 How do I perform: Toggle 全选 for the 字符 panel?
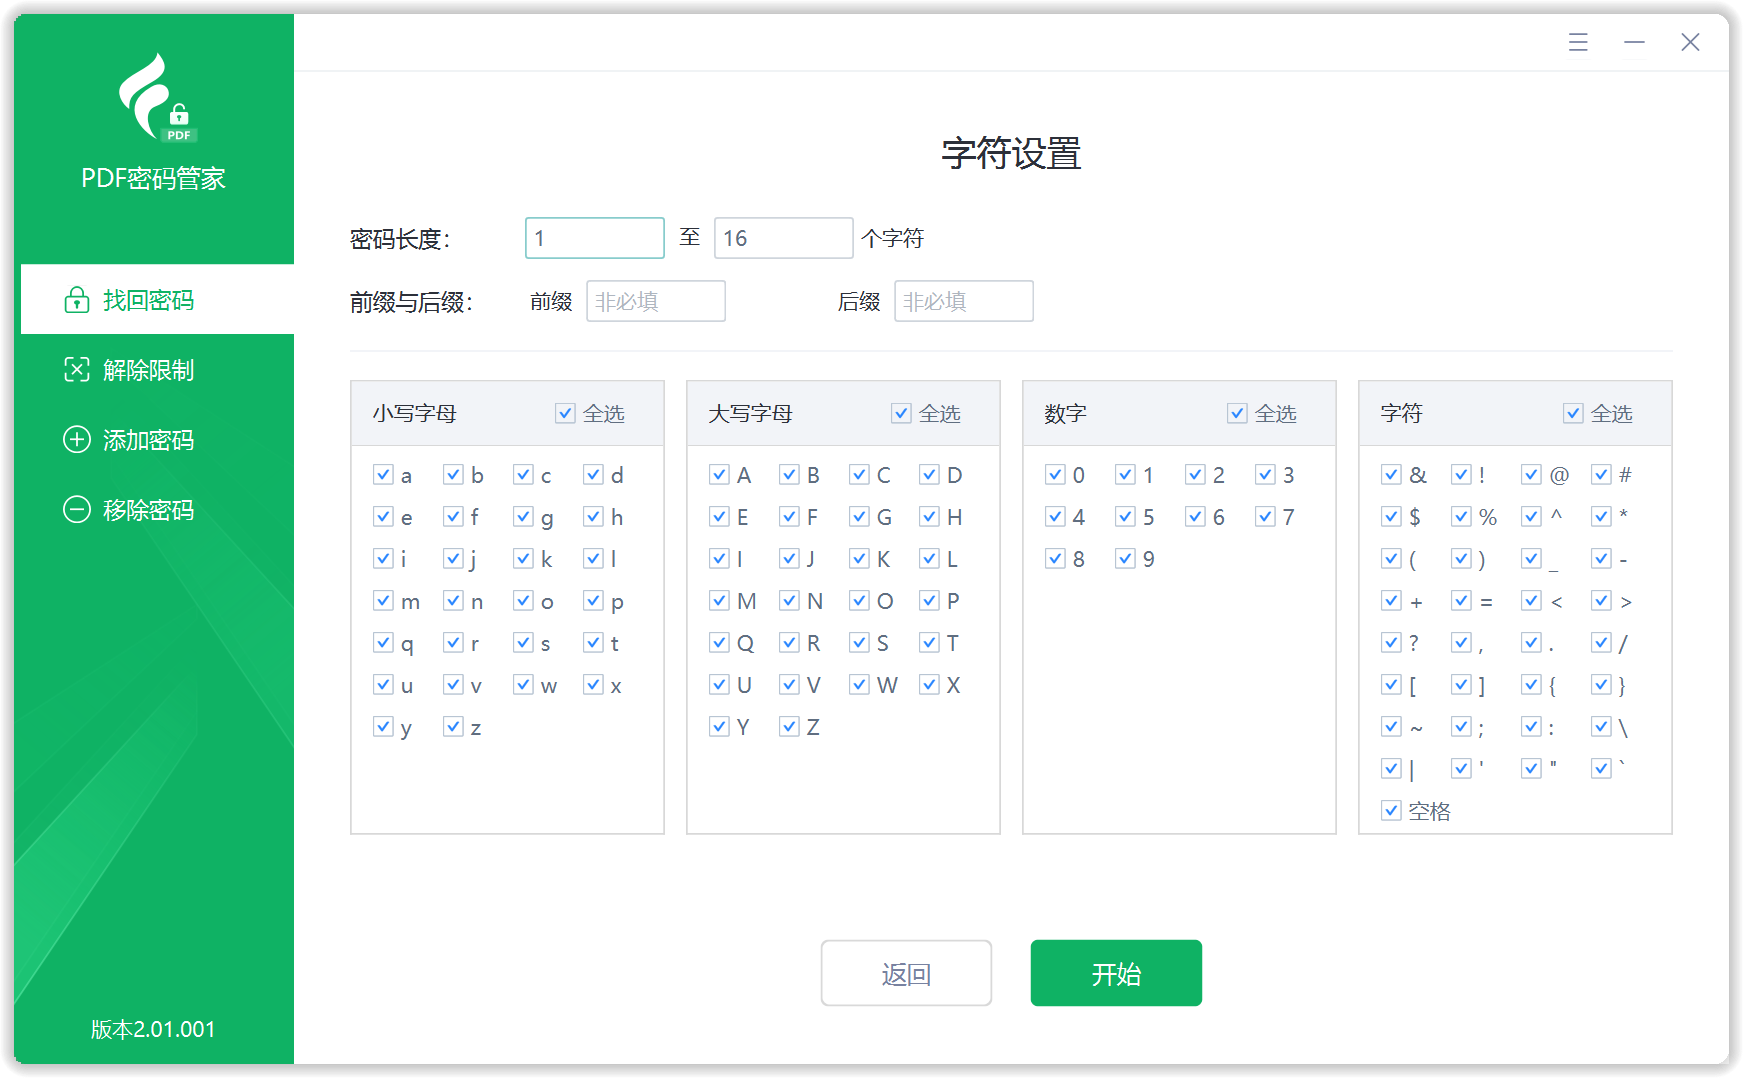coord(1574,413)
